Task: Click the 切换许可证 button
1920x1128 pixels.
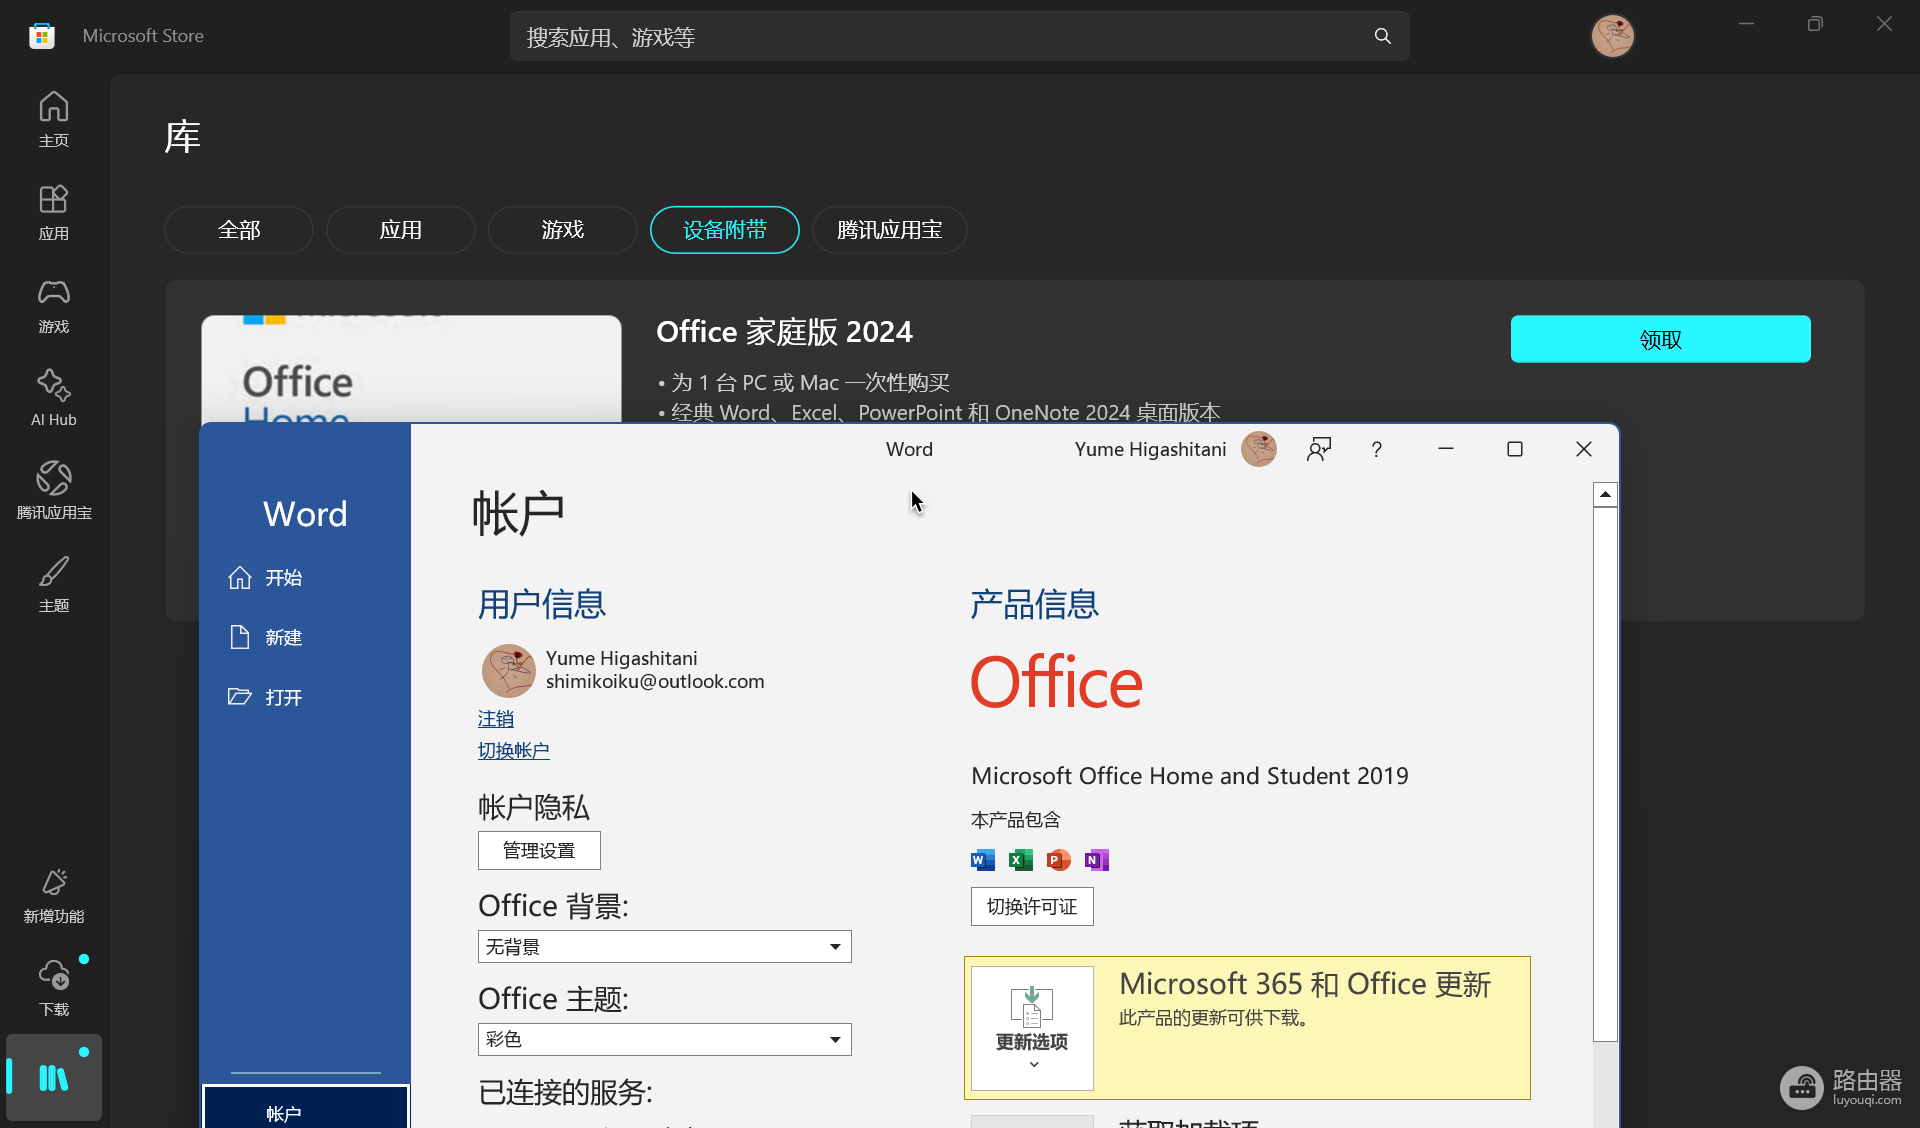Action: [x=1032, y=906]
